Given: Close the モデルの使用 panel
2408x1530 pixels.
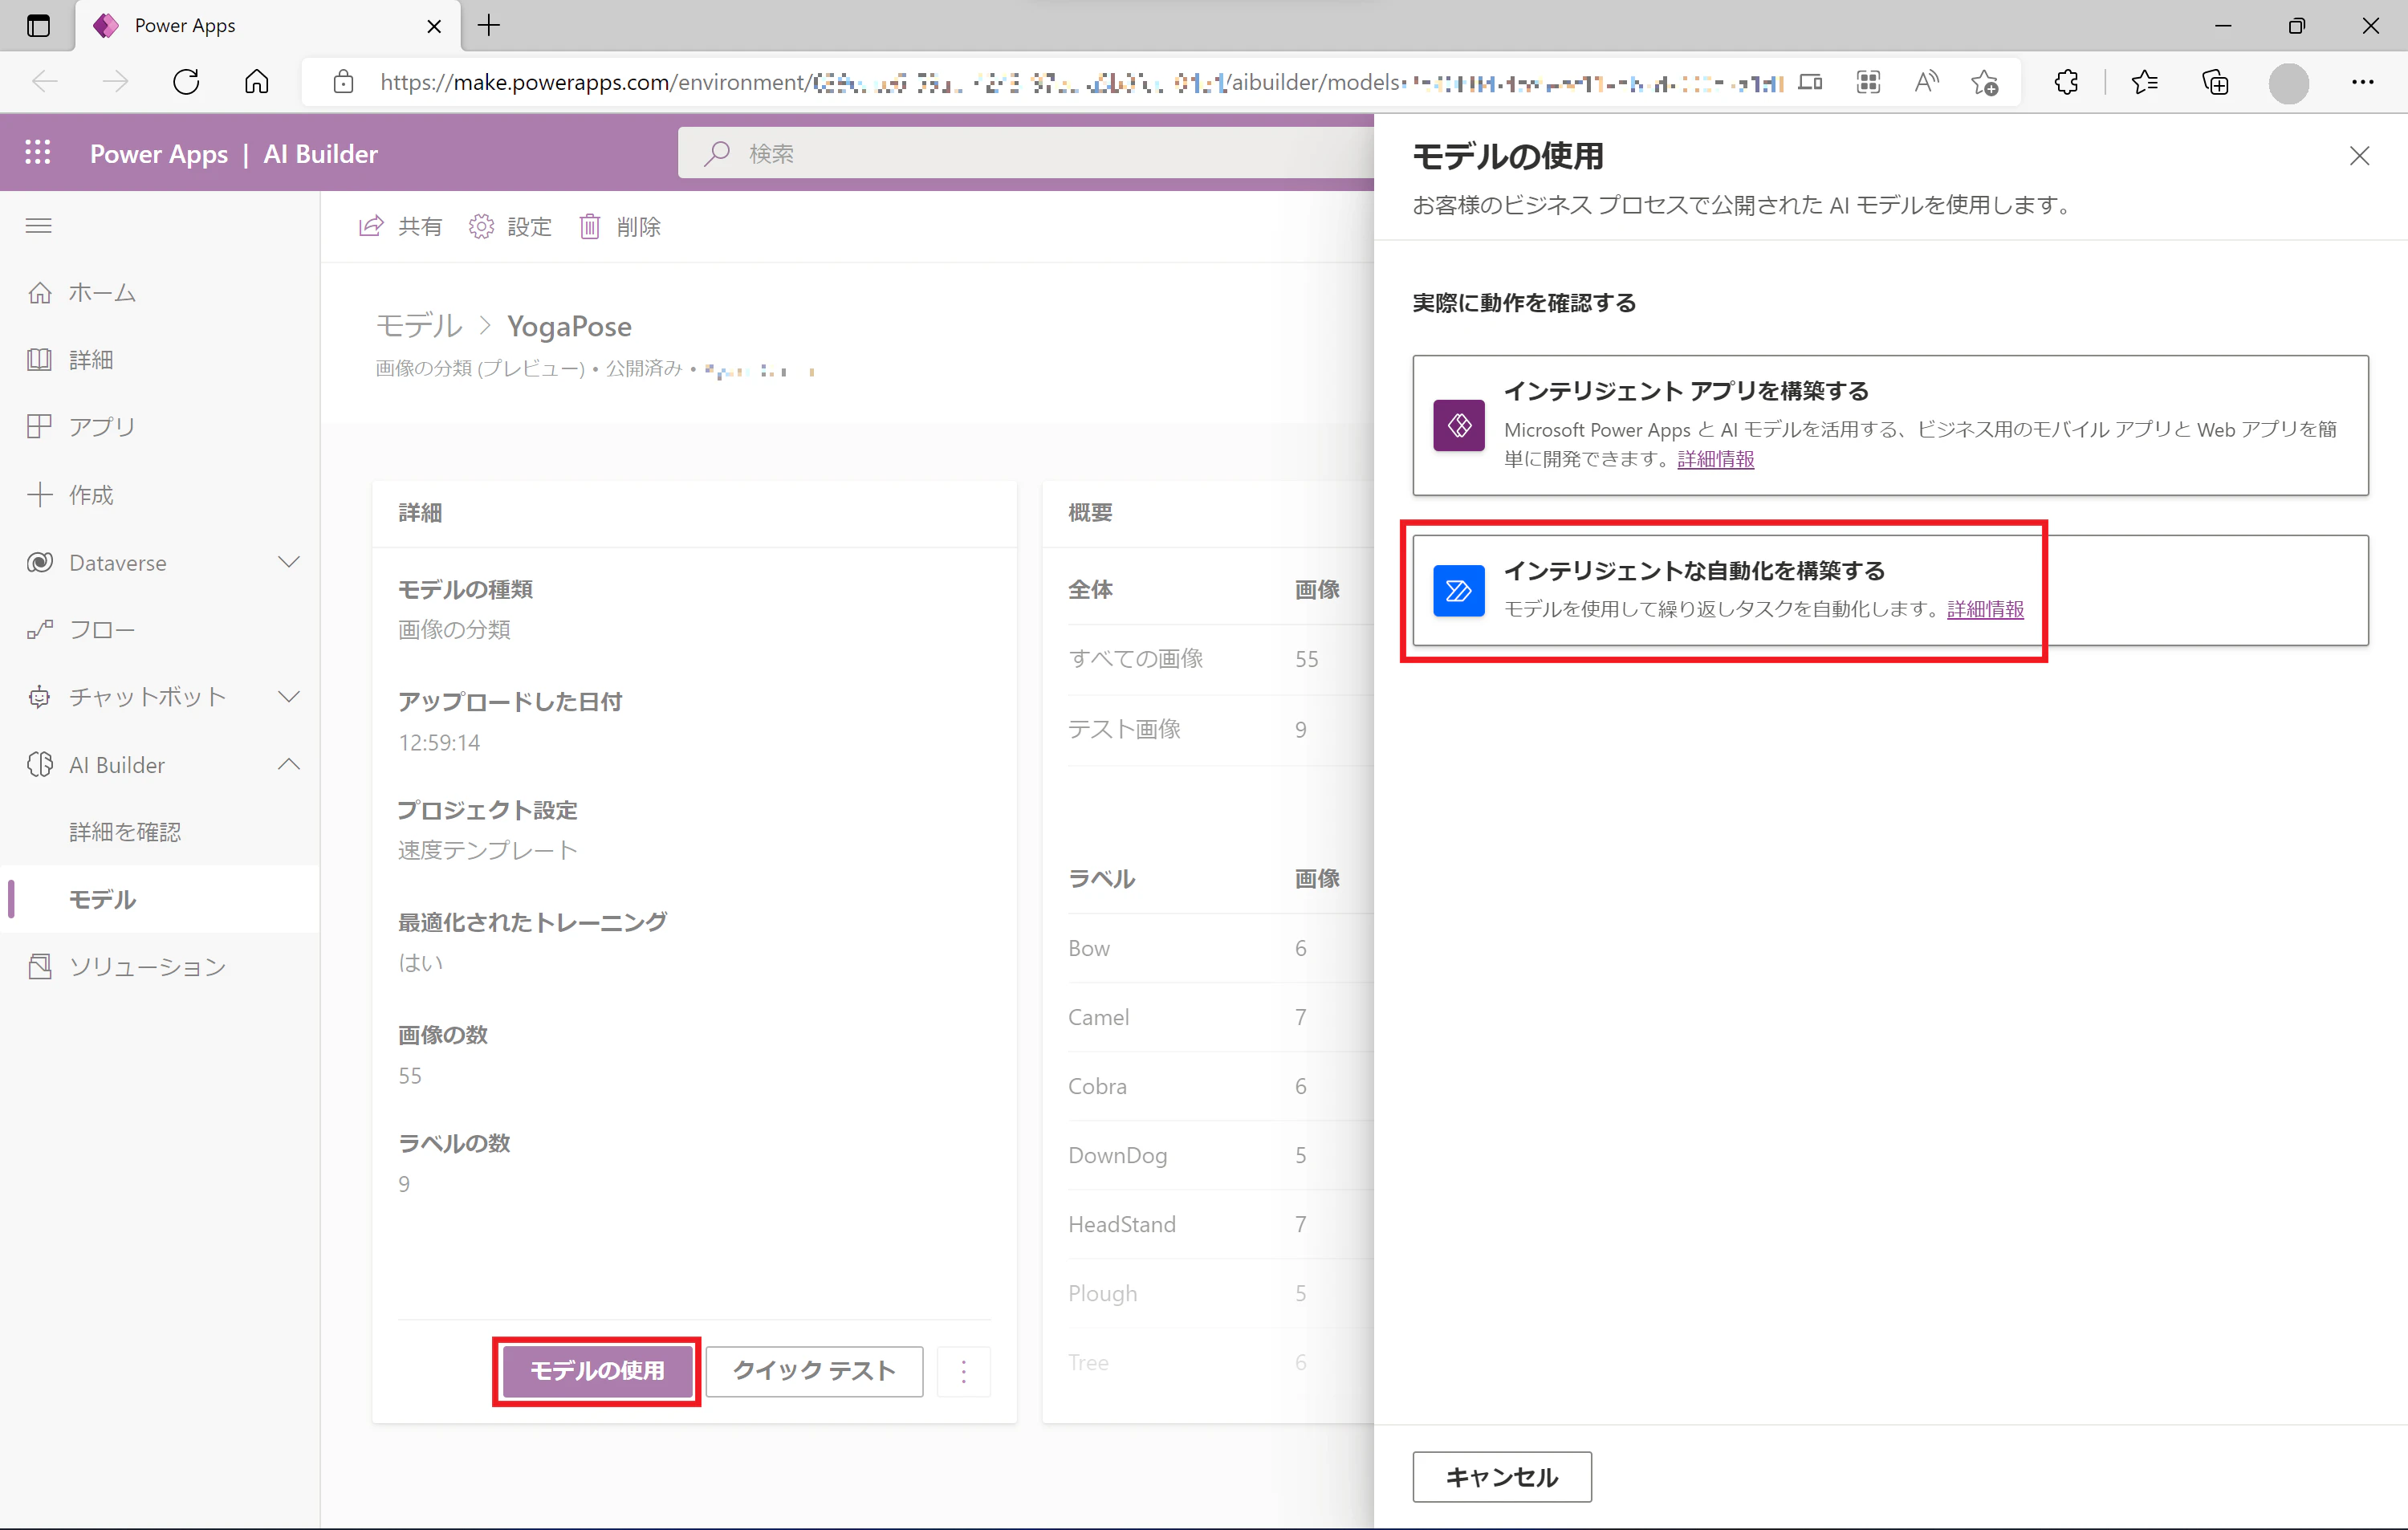Looking at the screenshot, I should [2359, 155].
